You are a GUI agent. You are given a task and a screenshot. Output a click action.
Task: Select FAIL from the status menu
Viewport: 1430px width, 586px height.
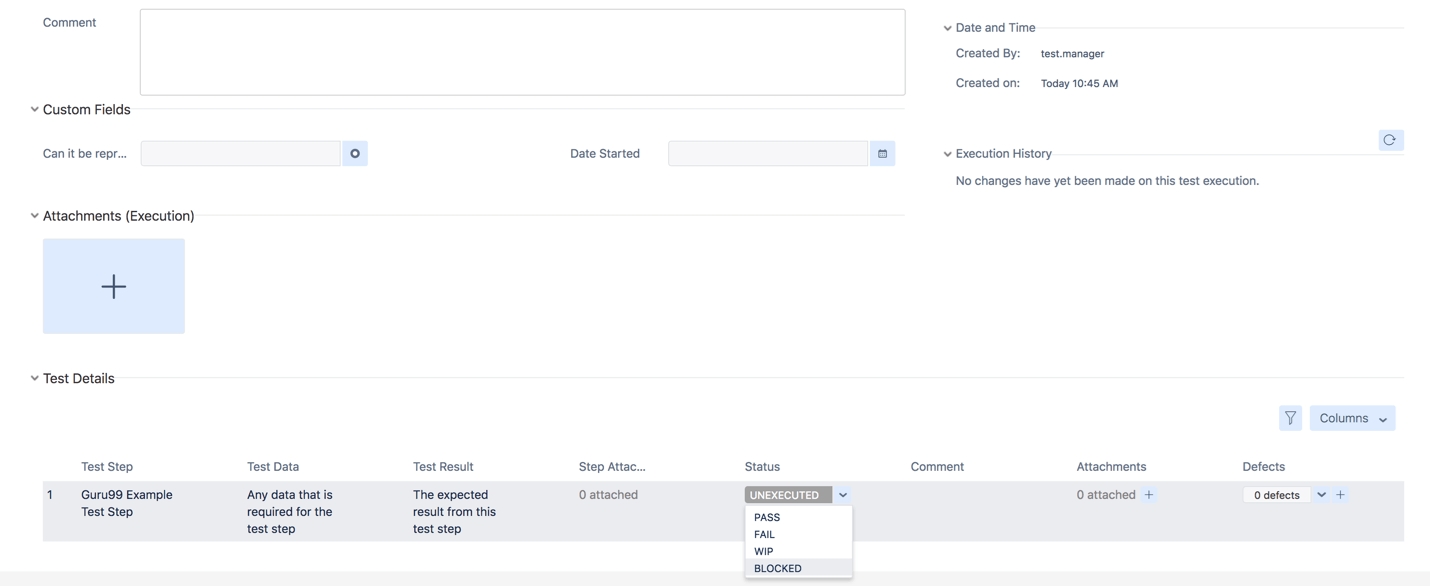click(x=765, y=534)
